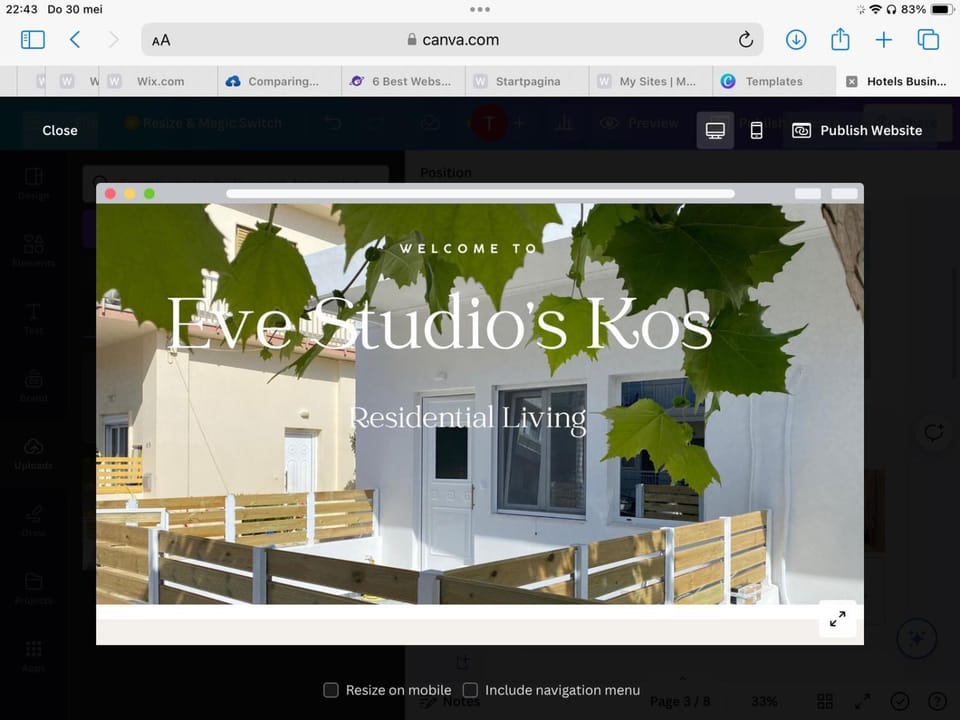Open the AA page settings menu
960x720 pixels.
point(161,41)
